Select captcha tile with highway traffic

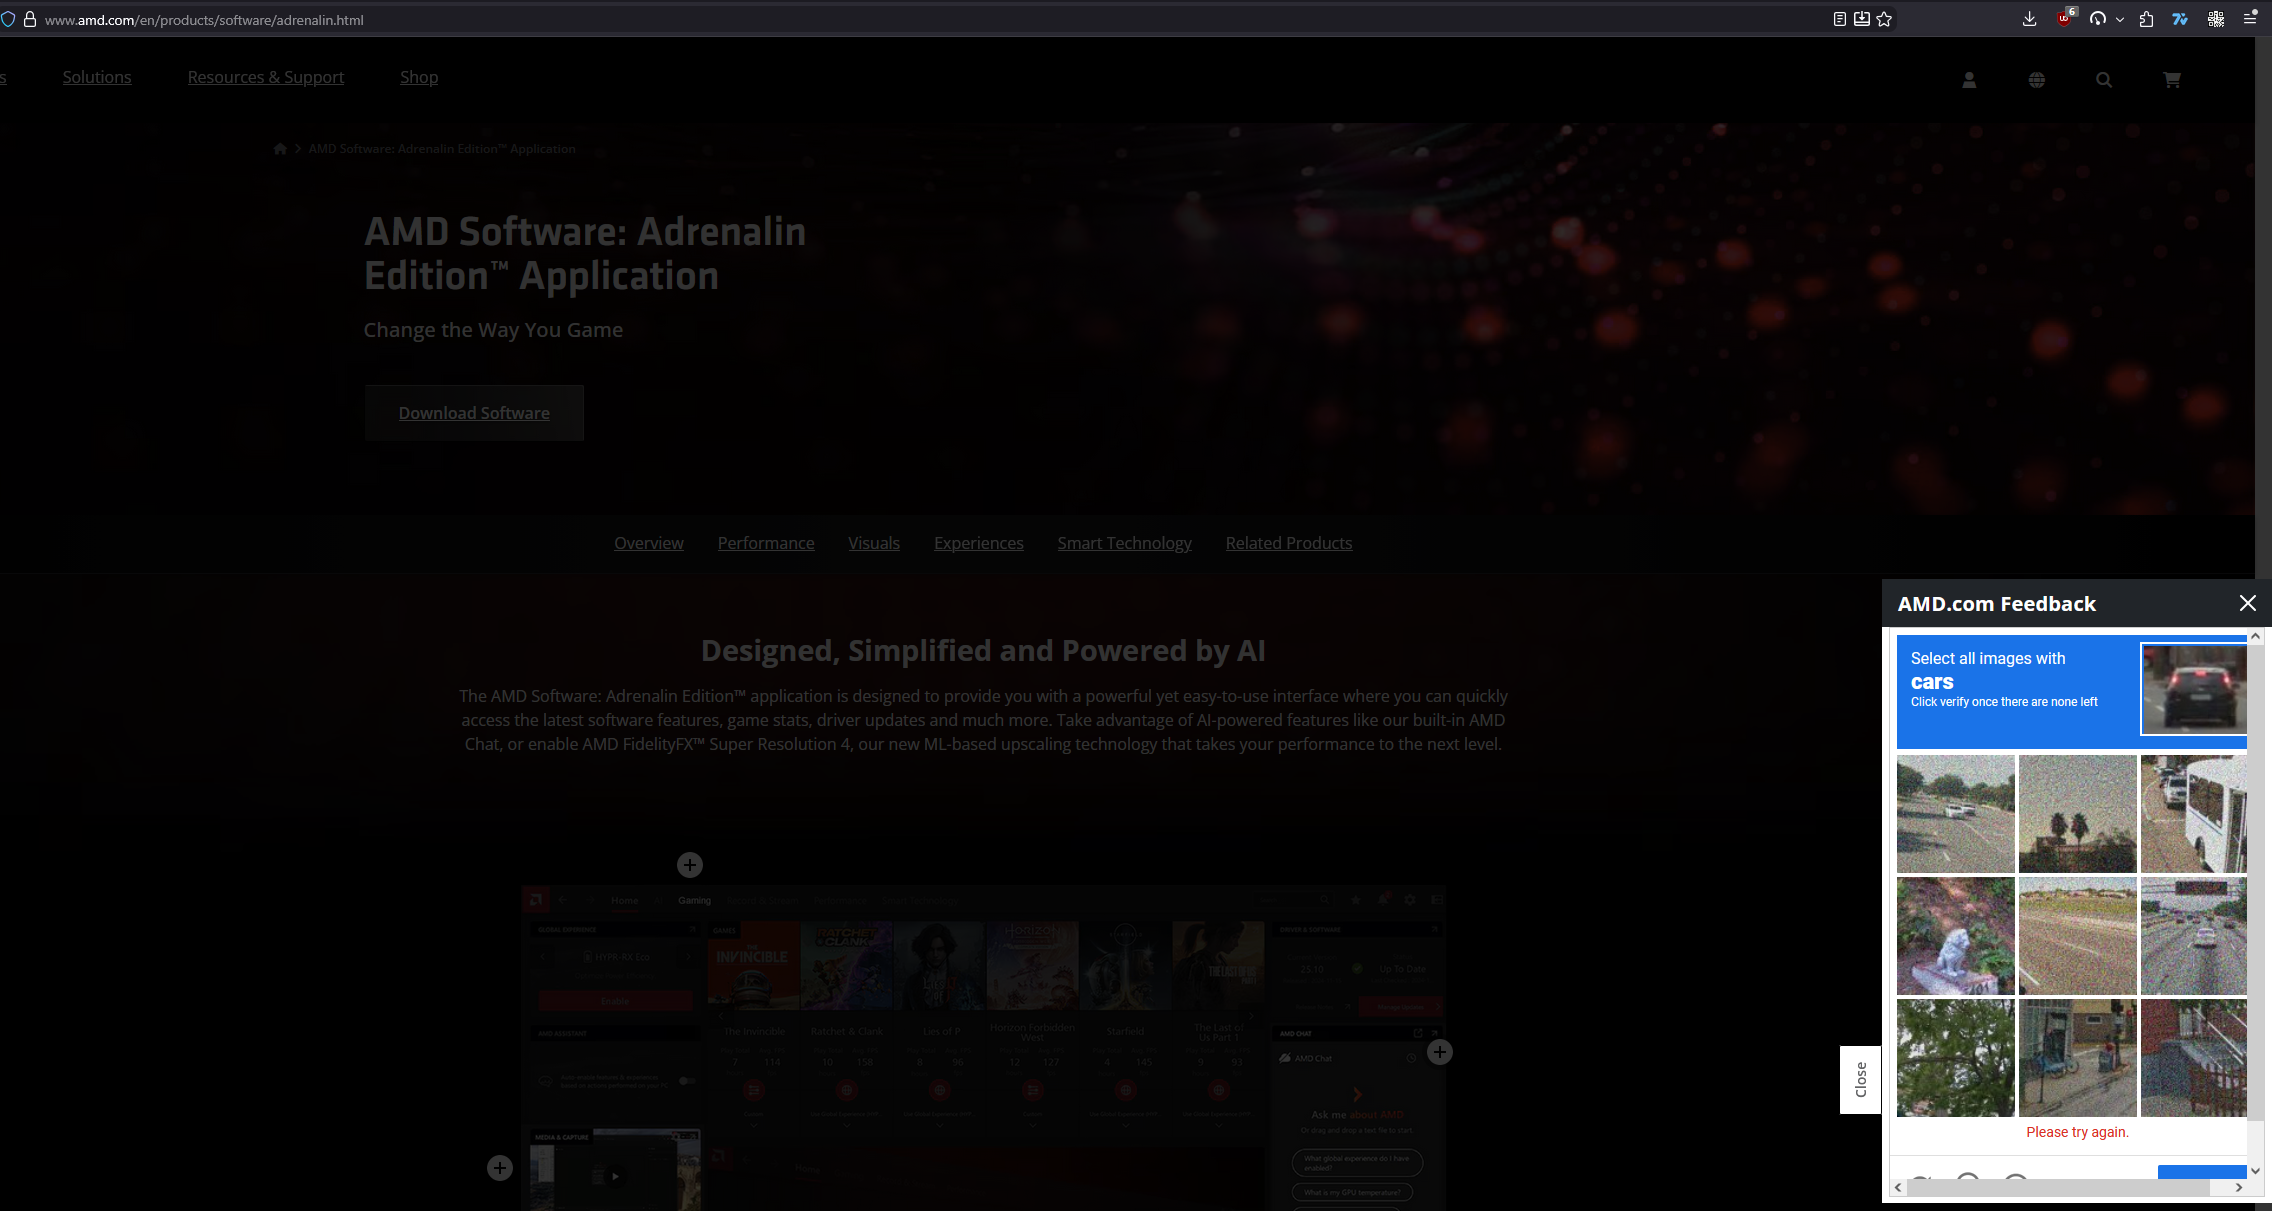click(x=2194, y=936)
